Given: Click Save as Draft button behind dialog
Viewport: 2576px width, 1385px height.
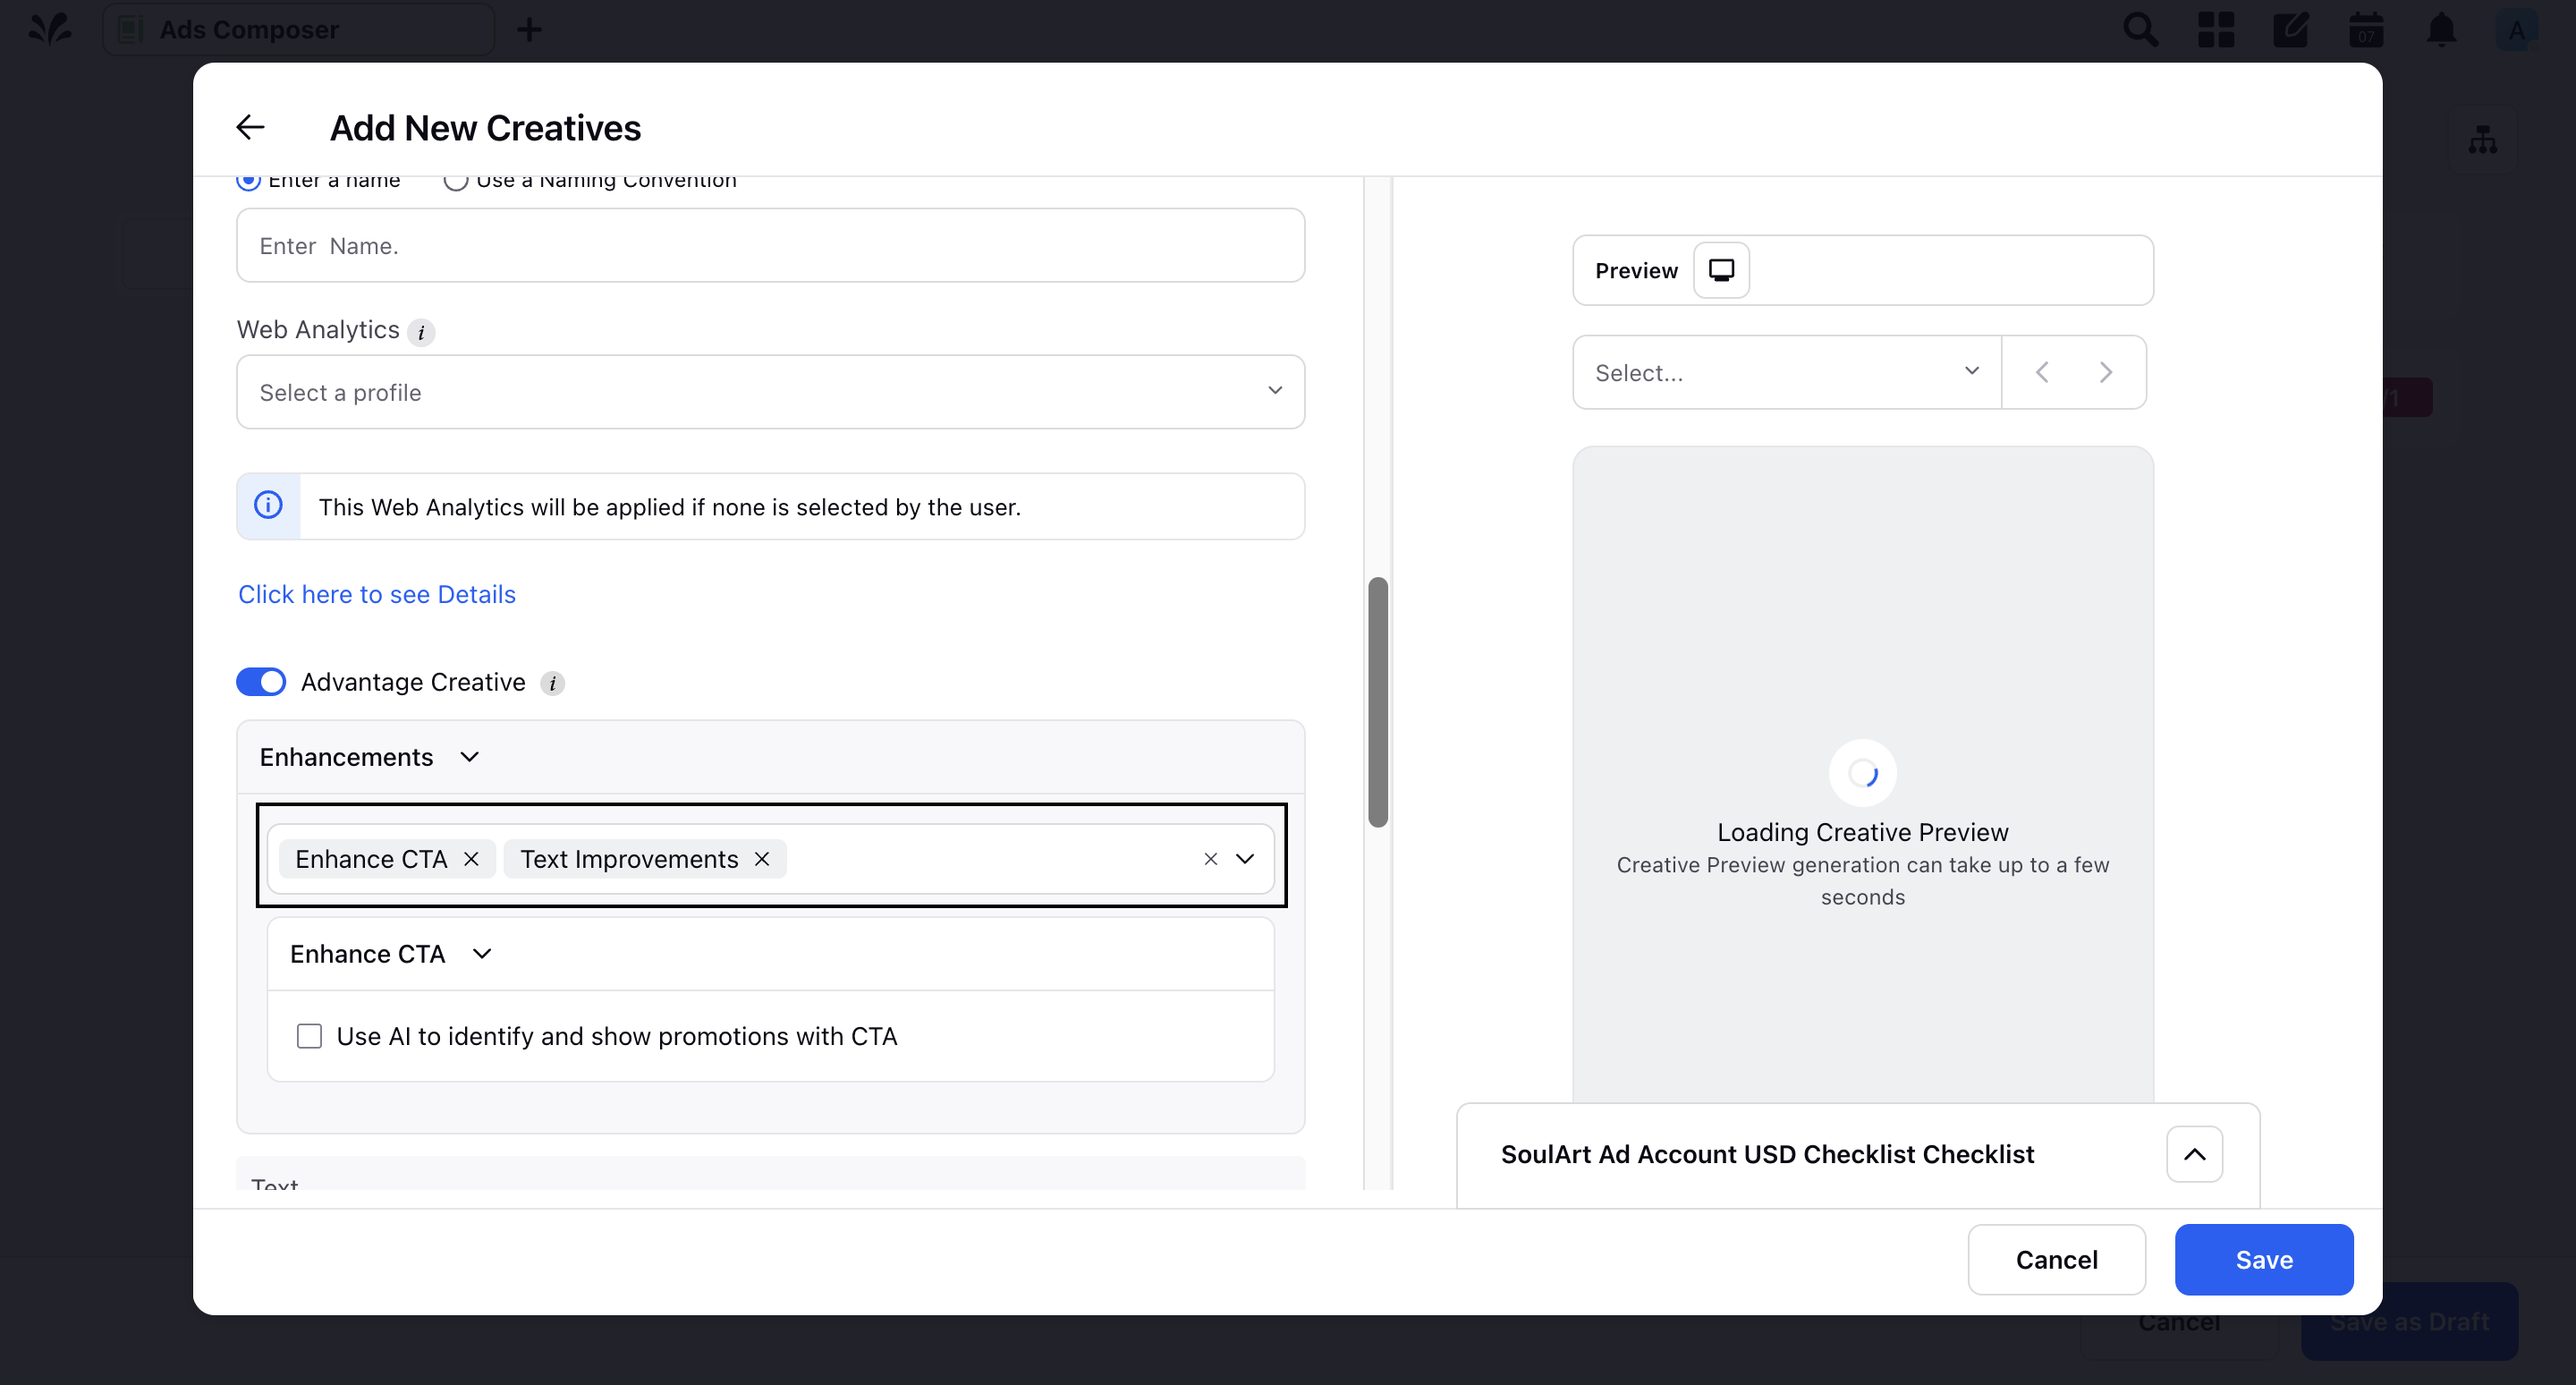Looking at the screenshot, I should [2409, 1322].
